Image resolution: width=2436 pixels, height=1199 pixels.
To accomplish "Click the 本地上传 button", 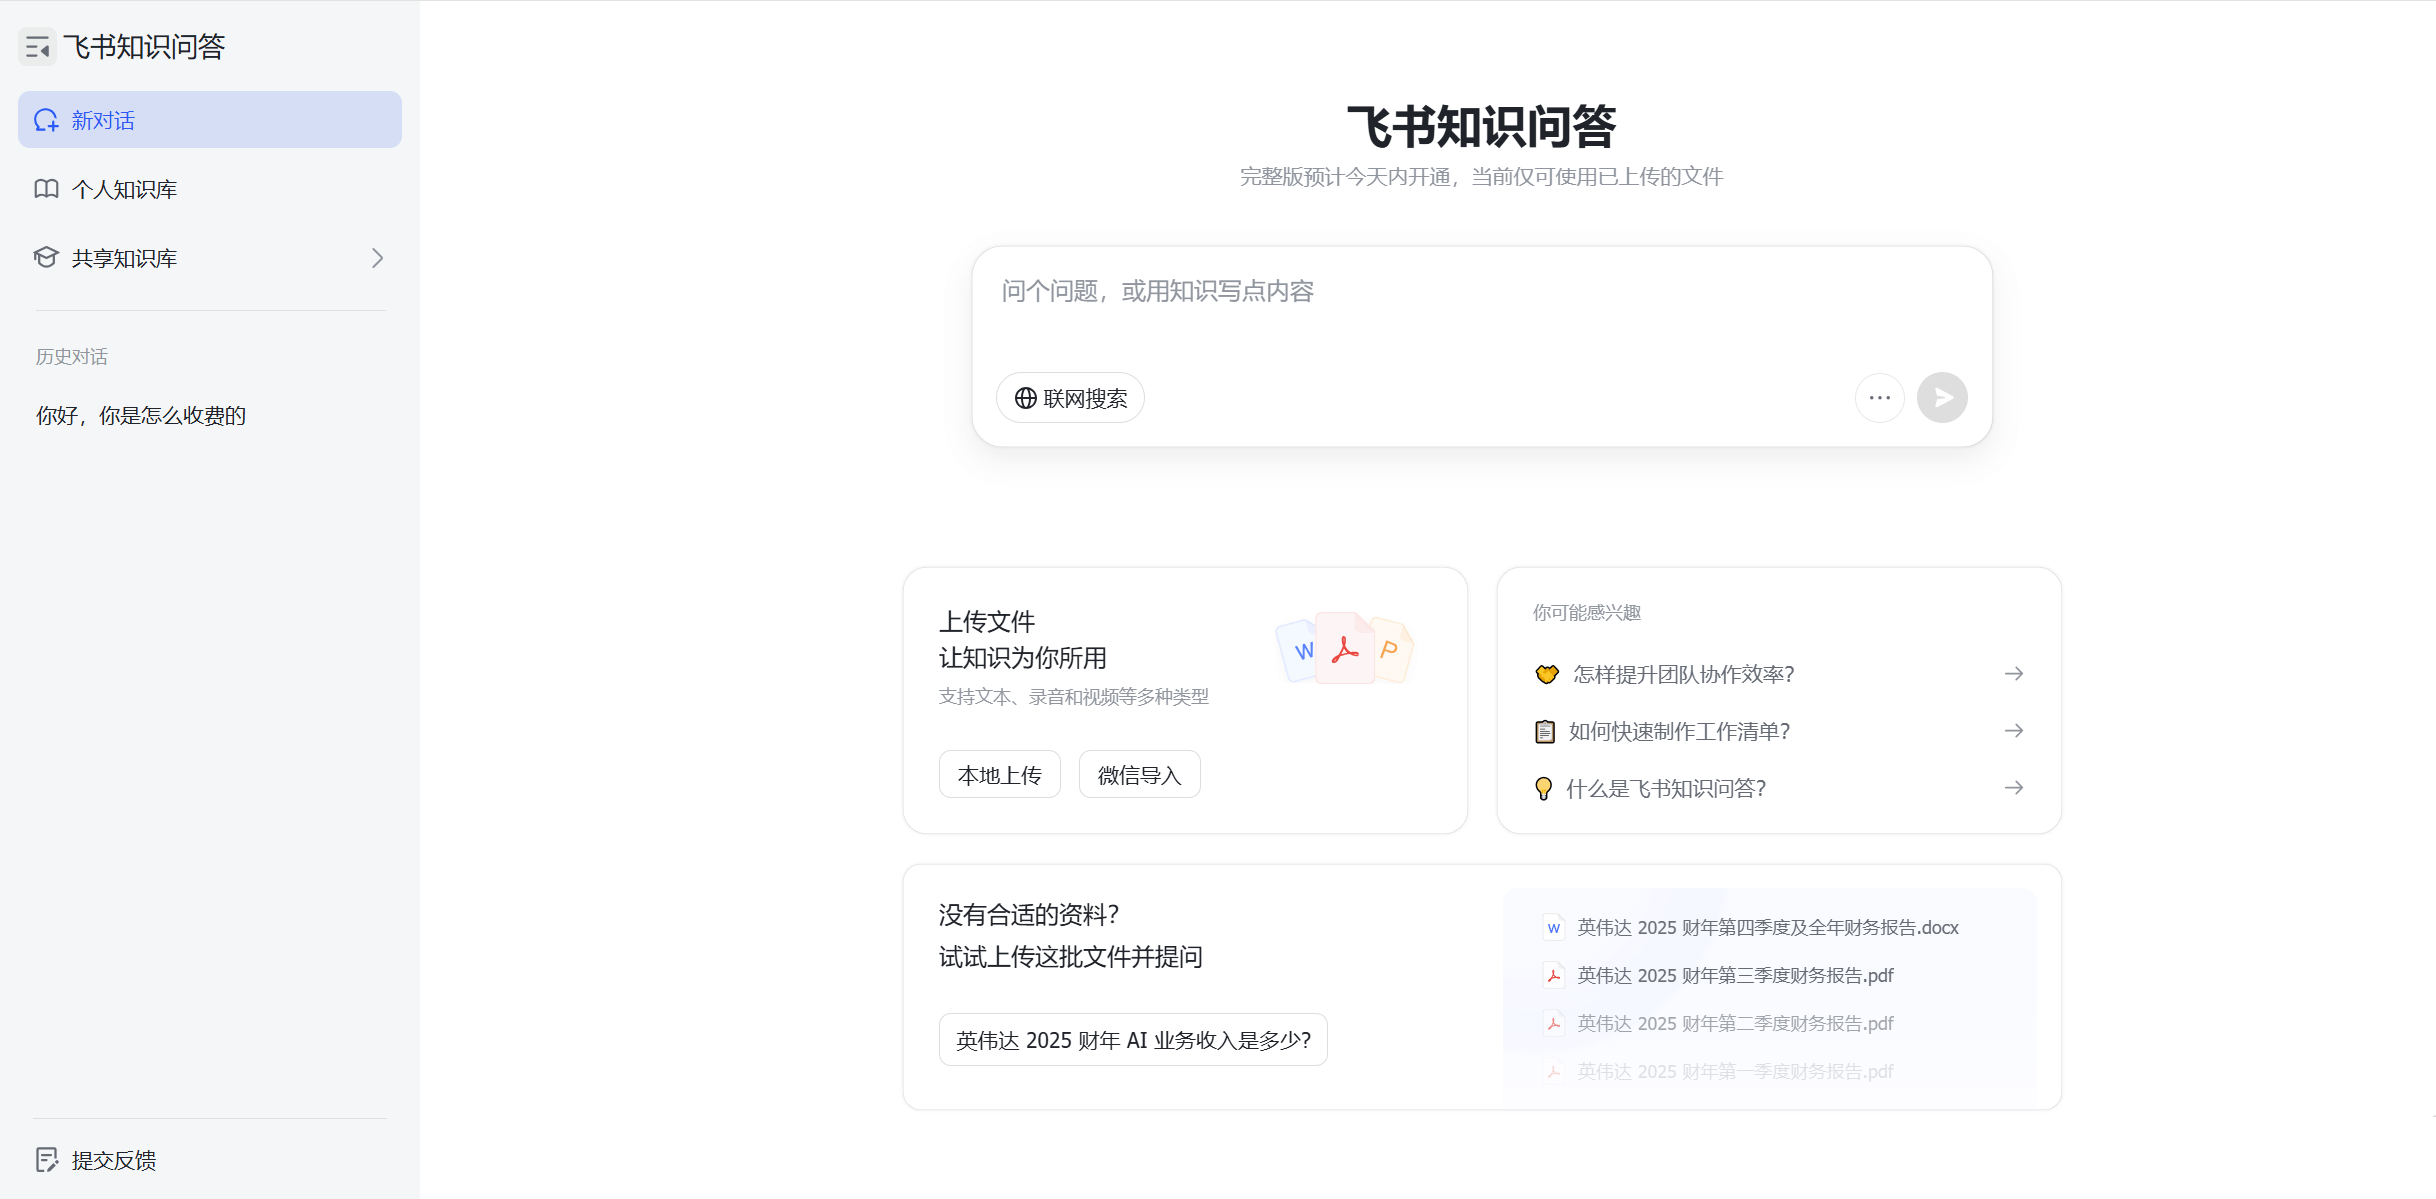I will 999,773.
